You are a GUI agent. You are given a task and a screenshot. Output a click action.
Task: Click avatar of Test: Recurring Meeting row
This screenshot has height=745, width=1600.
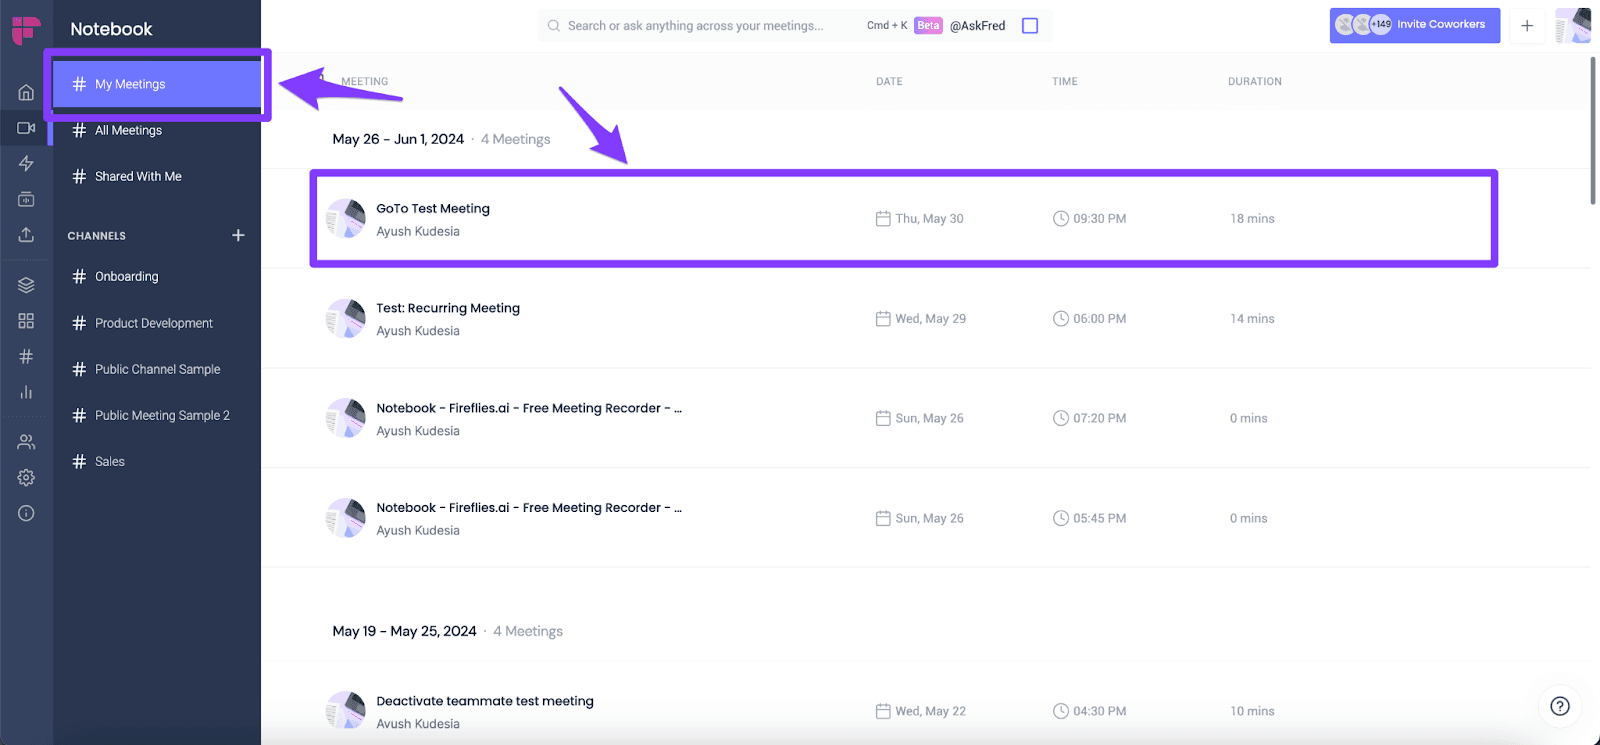(x=346, y=318)
